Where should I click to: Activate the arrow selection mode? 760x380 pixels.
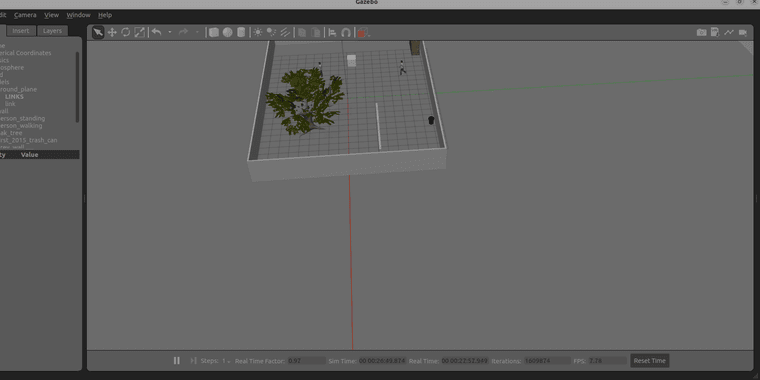pyautogui.click(x=98, y=32)
